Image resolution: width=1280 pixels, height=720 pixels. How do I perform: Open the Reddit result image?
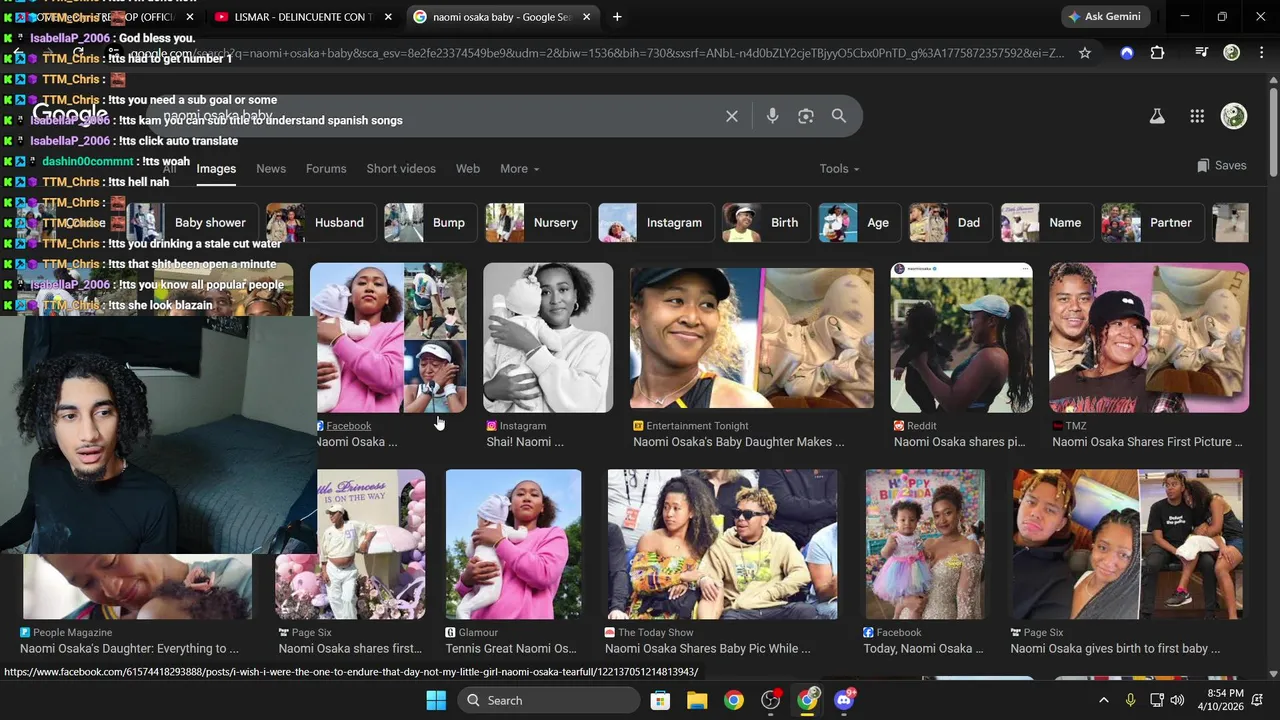pos(962,338)
